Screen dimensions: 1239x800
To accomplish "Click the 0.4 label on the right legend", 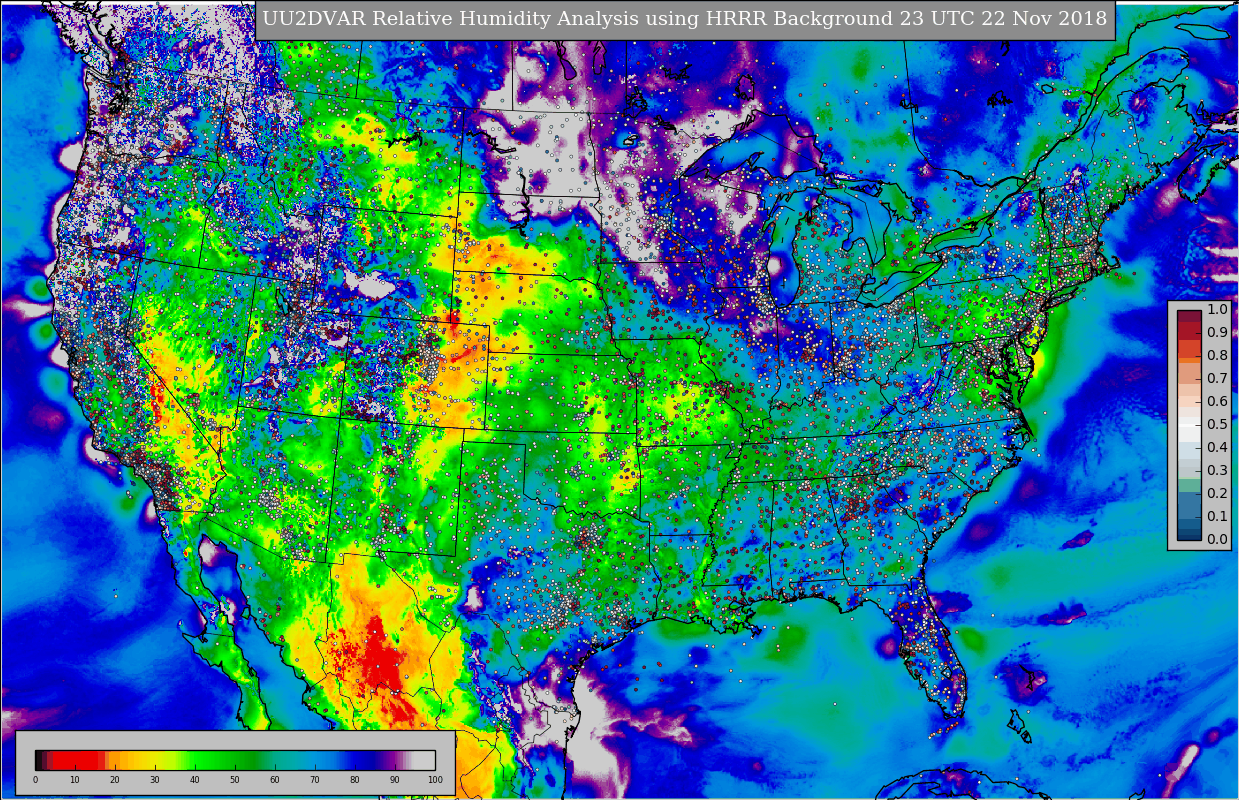I will click(x=1217, y=447).
